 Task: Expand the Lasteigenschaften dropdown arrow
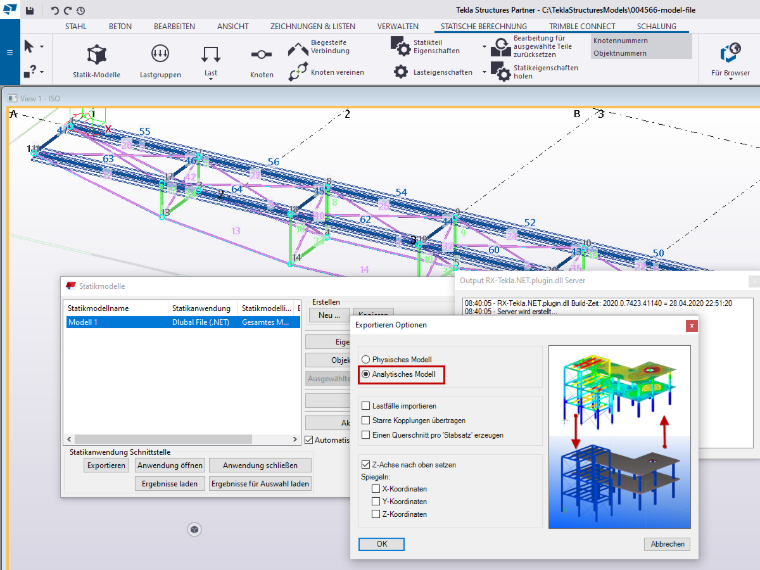(484, 72)
